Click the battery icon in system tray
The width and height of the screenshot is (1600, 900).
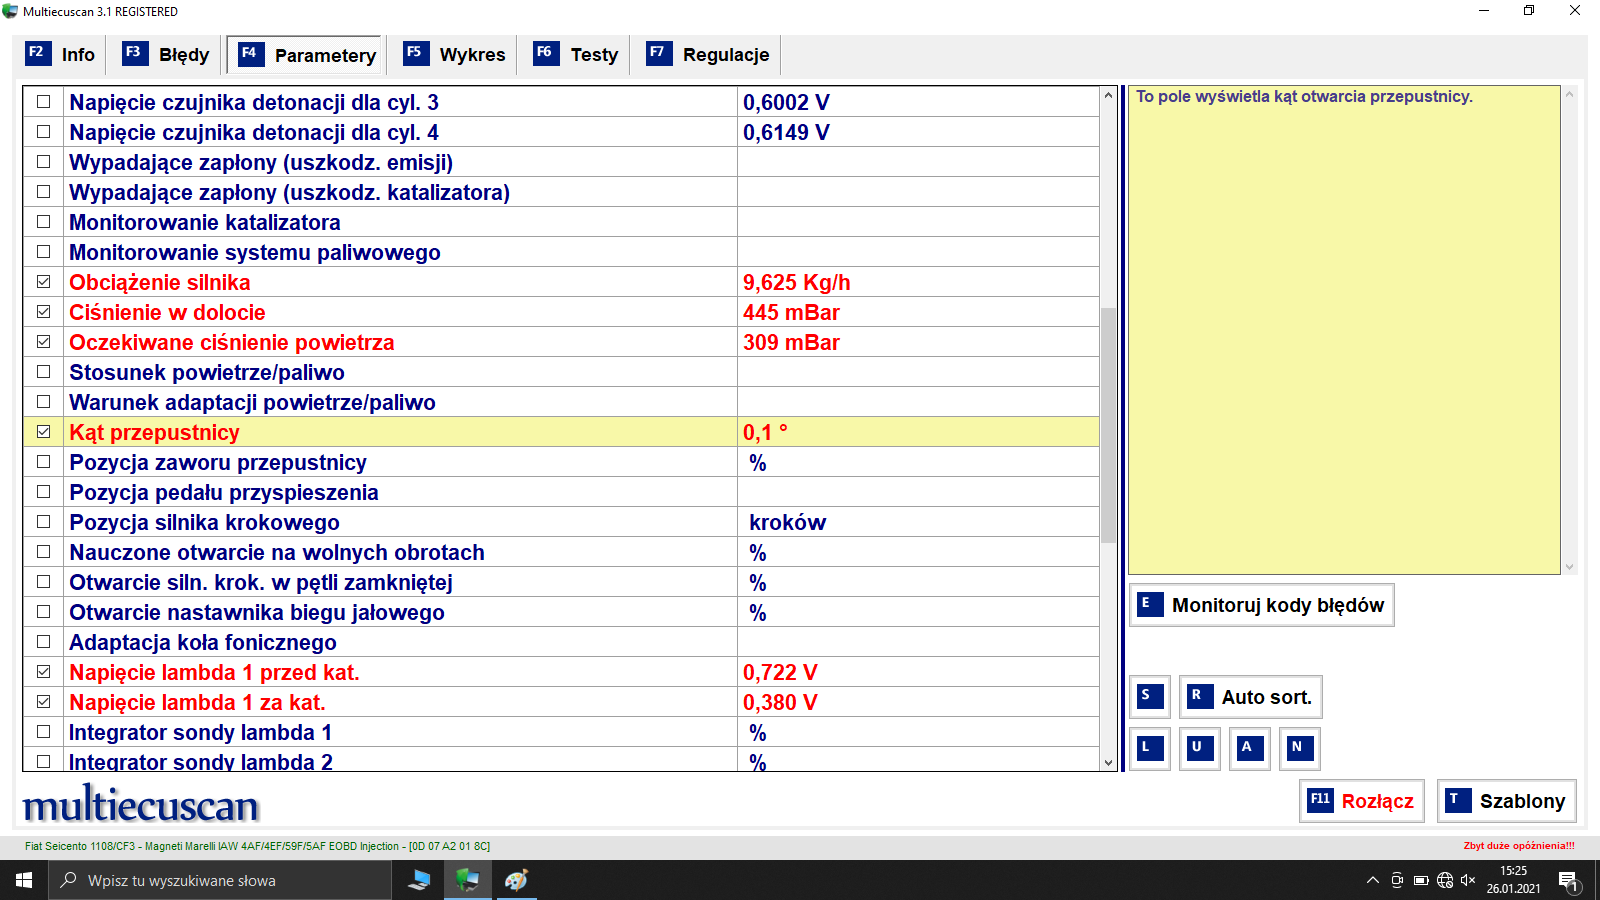(1421, 880)
